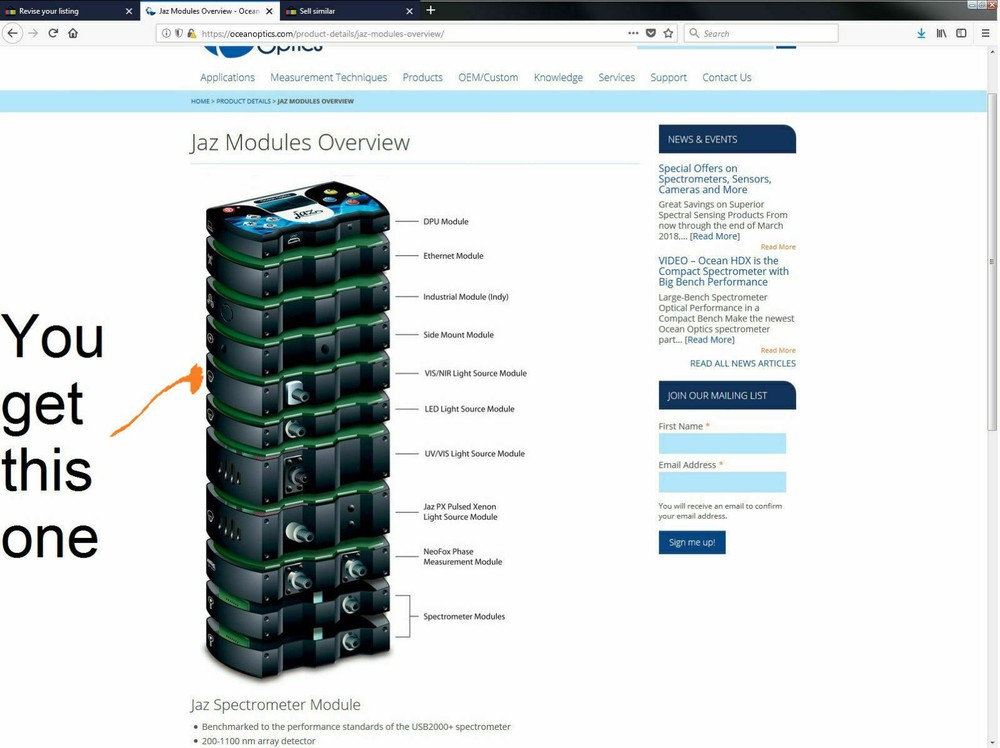Close the Jaz Modules Overview tab
This screenshot has height=748, width=1000.
269,11
